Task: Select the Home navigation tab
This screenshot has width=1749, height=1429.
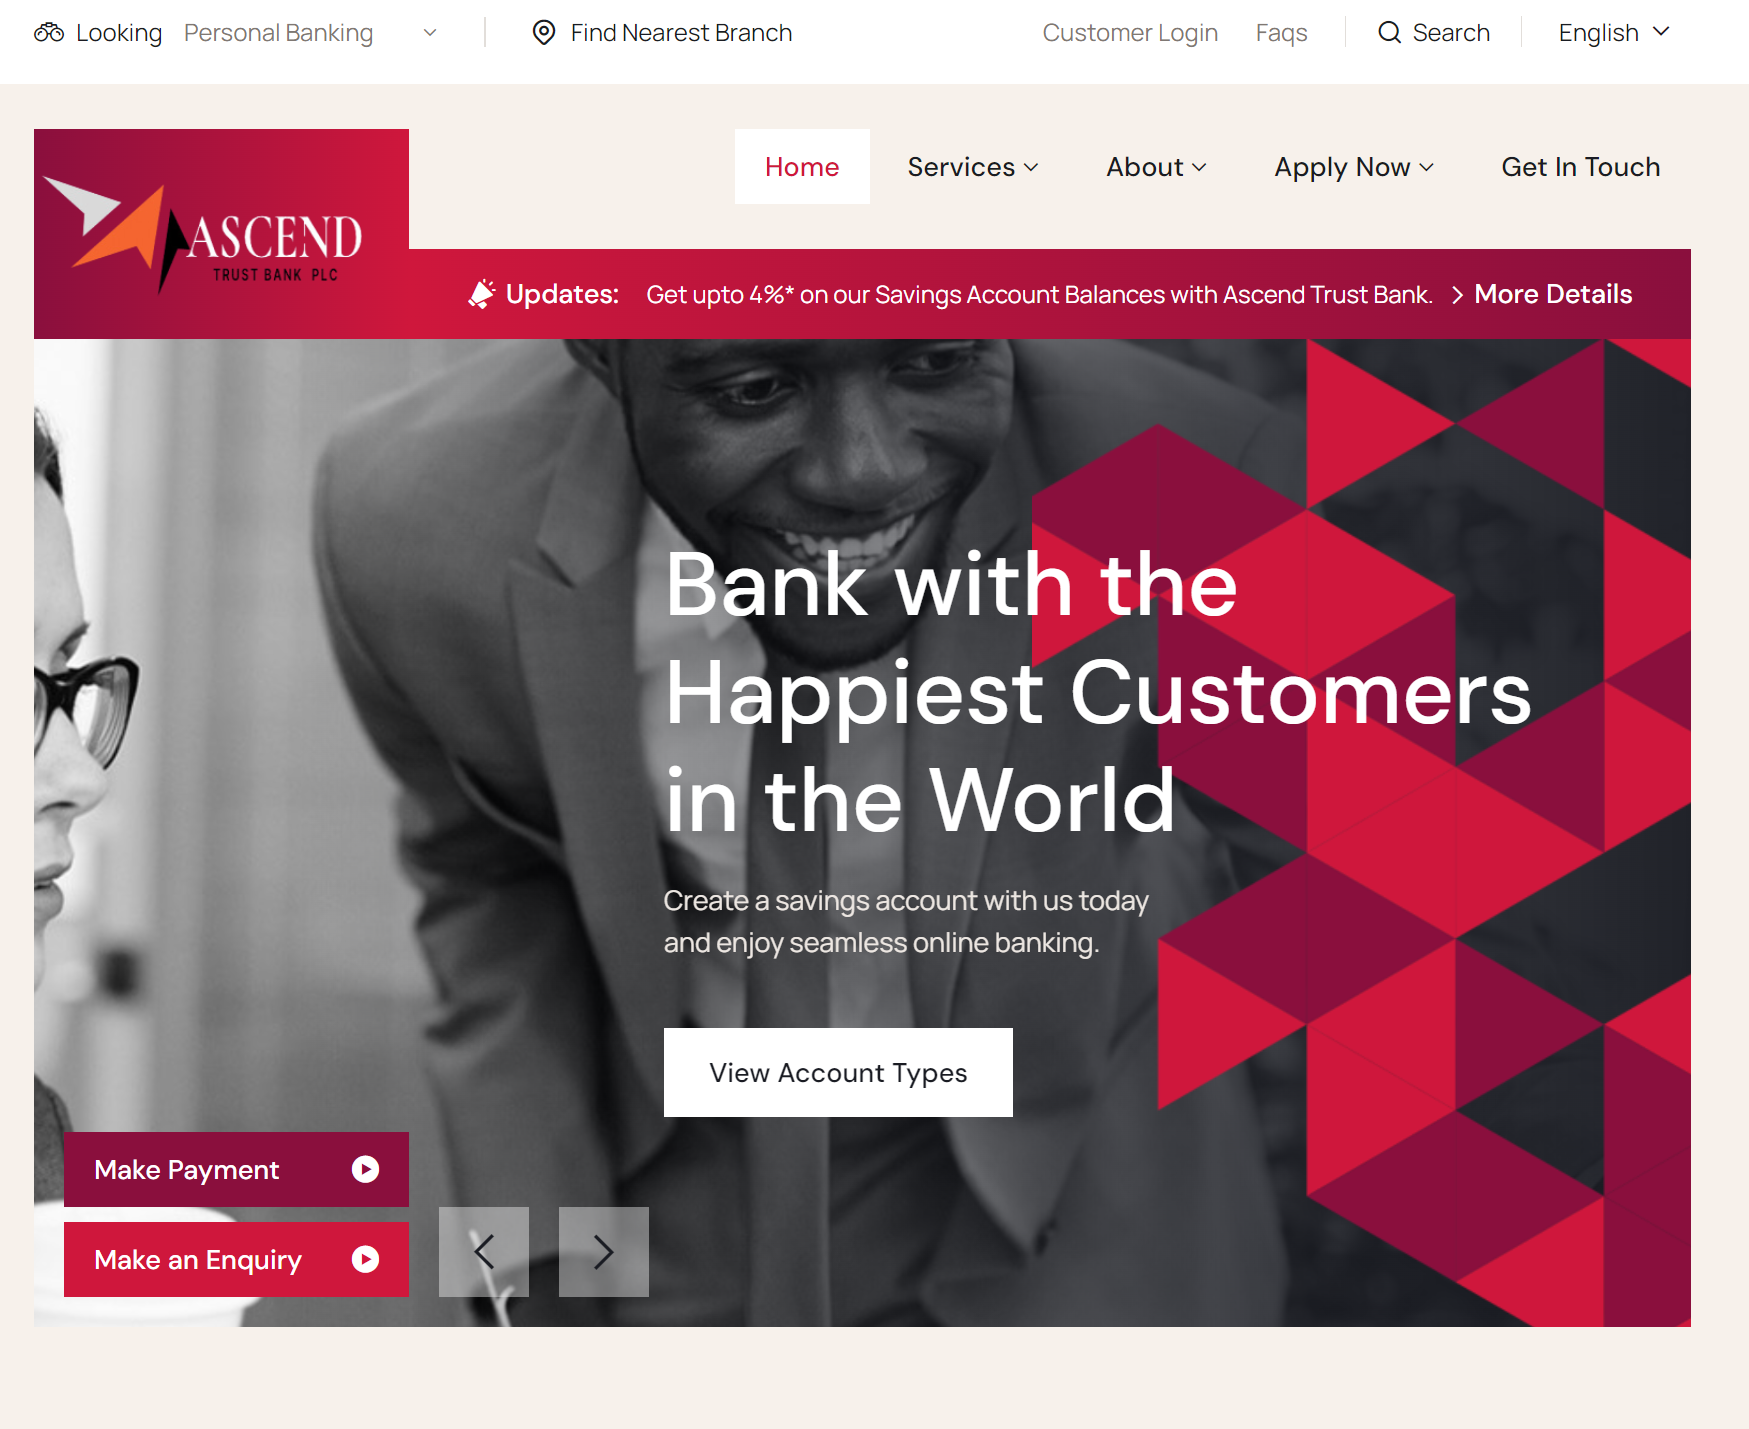Action: point(802,167)
